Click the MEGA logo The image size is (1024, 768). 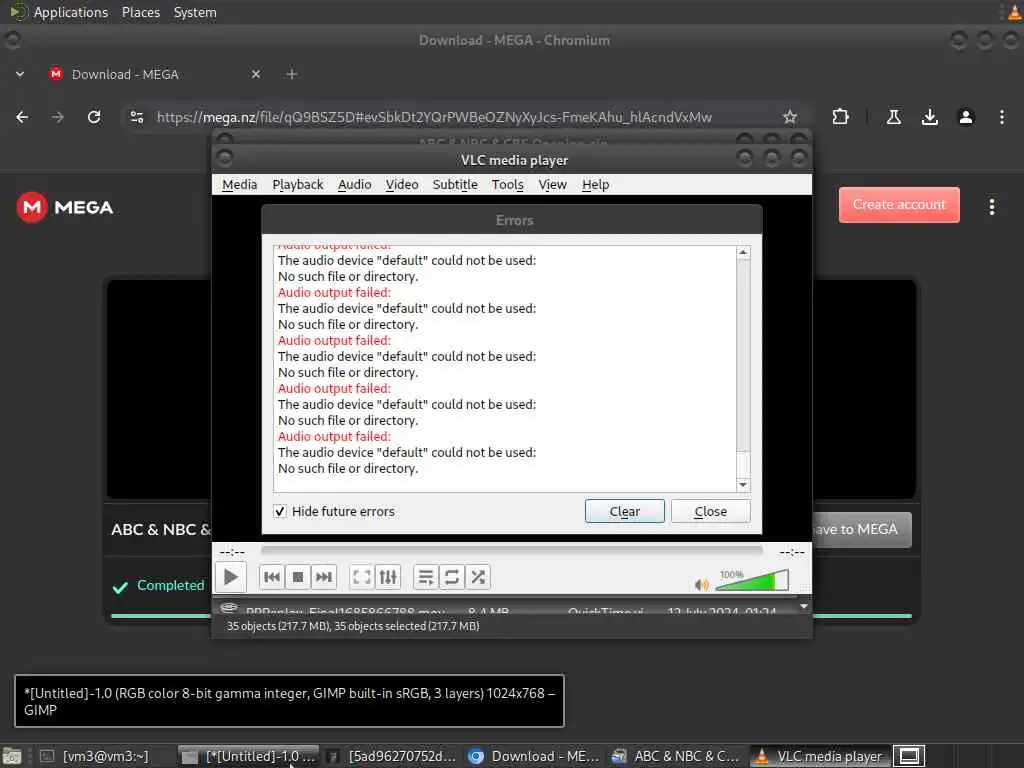pos(65,208)
